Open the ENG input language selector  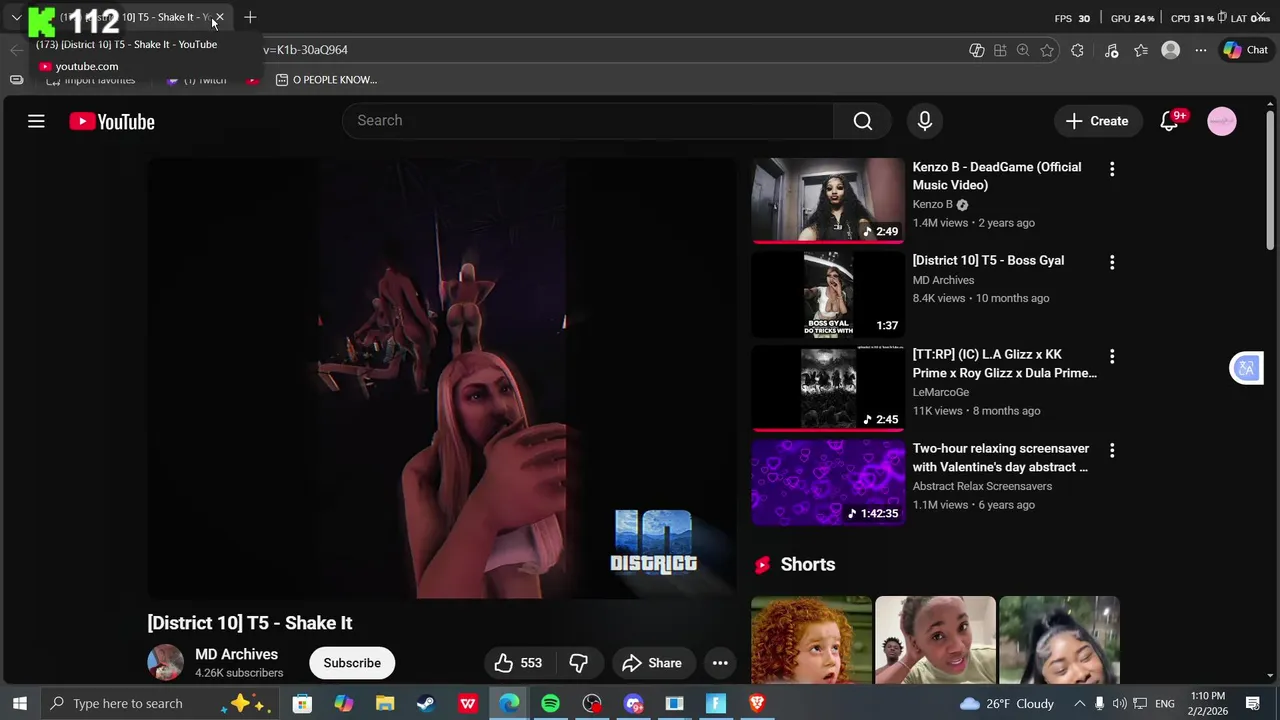pyautogui.click(x=1165, y=704)
